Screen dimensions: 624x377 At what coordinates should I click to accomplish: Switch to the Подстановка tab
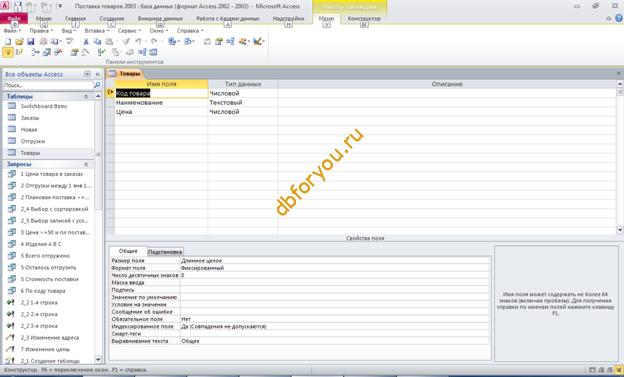point(165,252)
